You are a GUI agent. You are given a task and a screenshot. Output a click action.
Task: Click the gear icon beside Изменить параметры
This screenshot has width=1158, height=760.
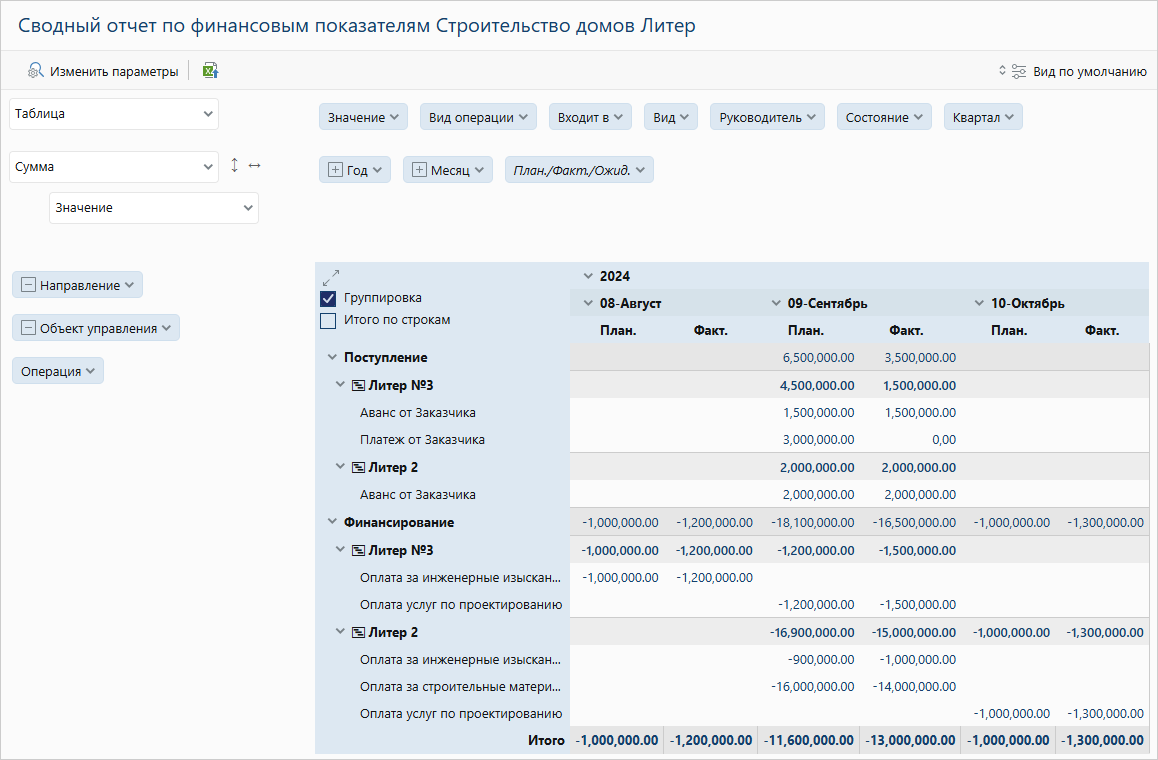pos(36,71)
